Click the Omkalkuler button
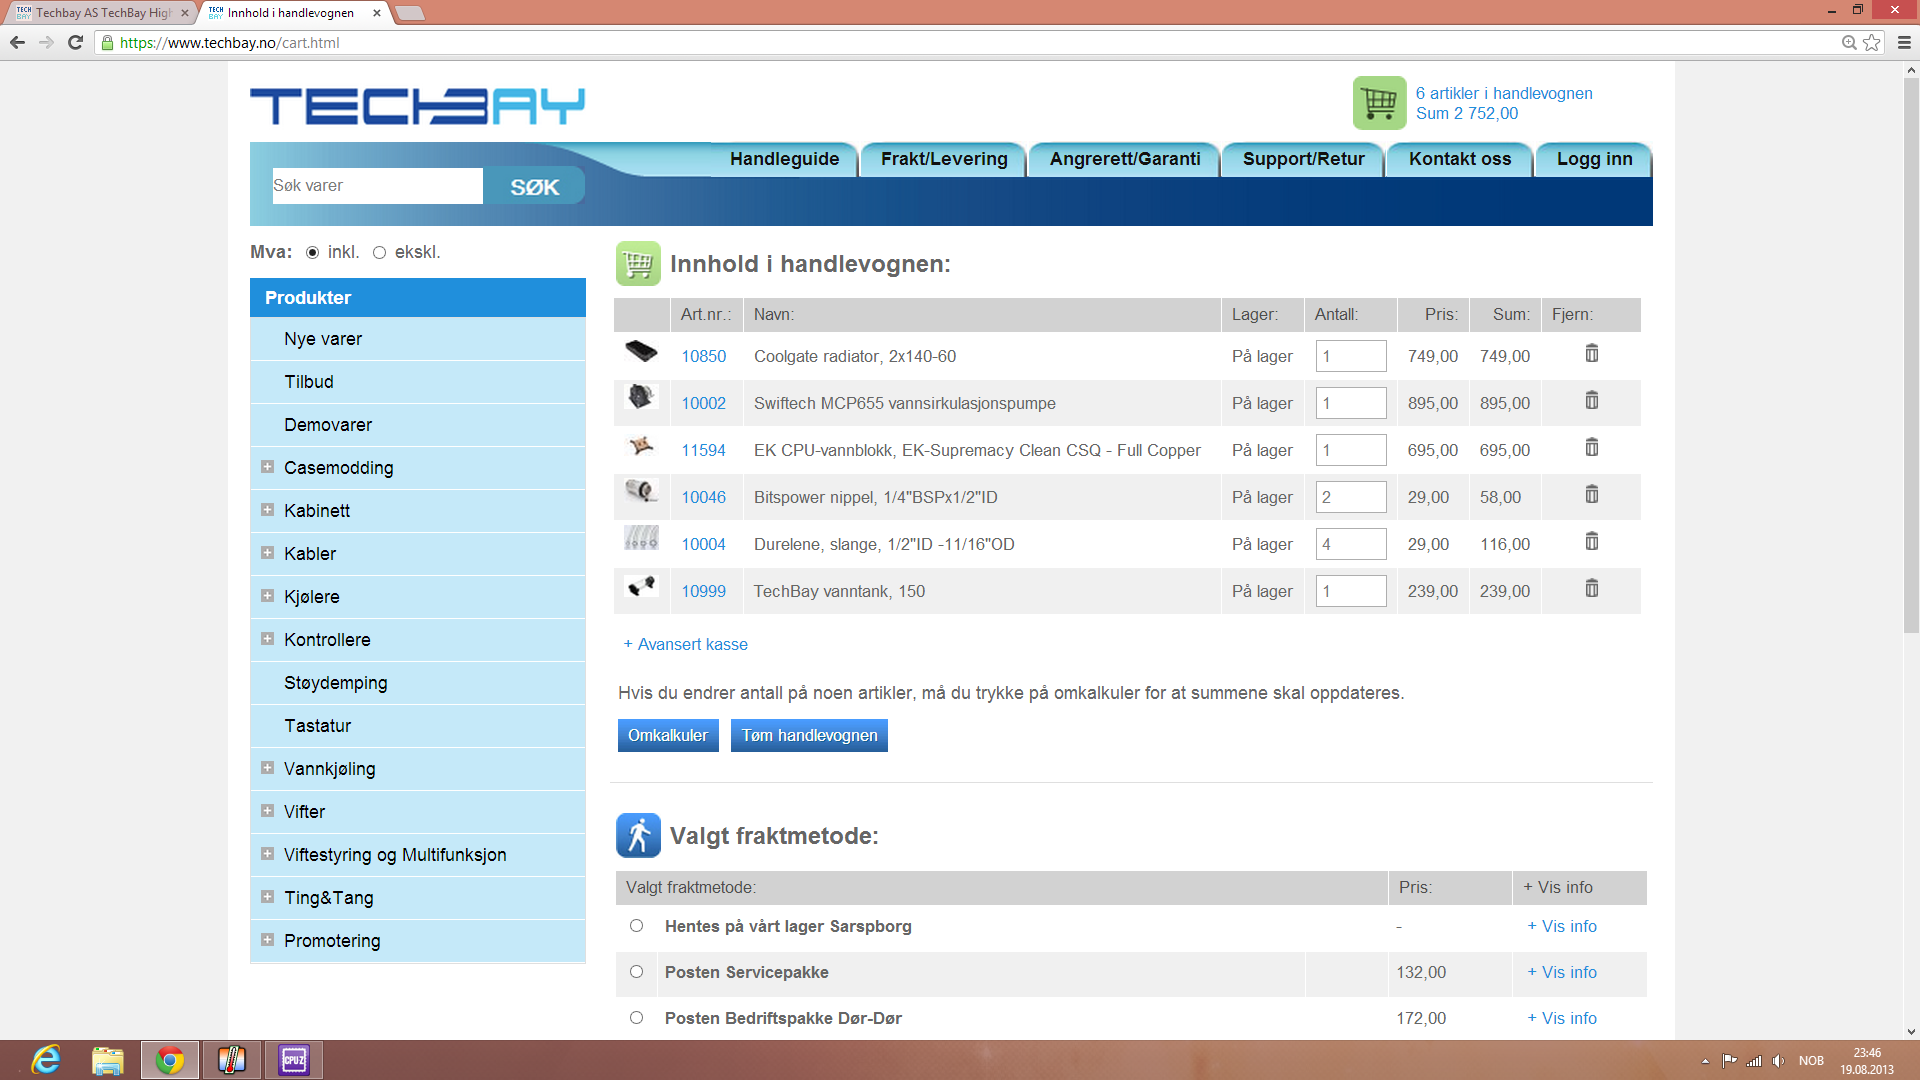The width and height of the screenshot is (1920, 1080). pos(668,736)
